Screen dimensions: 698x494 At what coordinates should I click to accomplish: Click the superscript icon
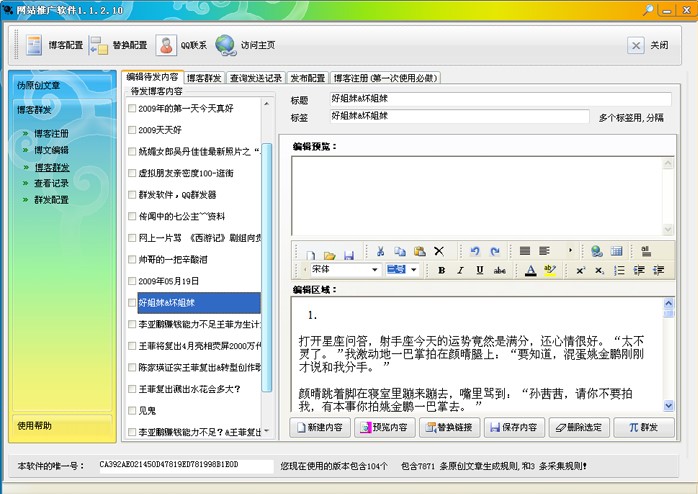580,270
